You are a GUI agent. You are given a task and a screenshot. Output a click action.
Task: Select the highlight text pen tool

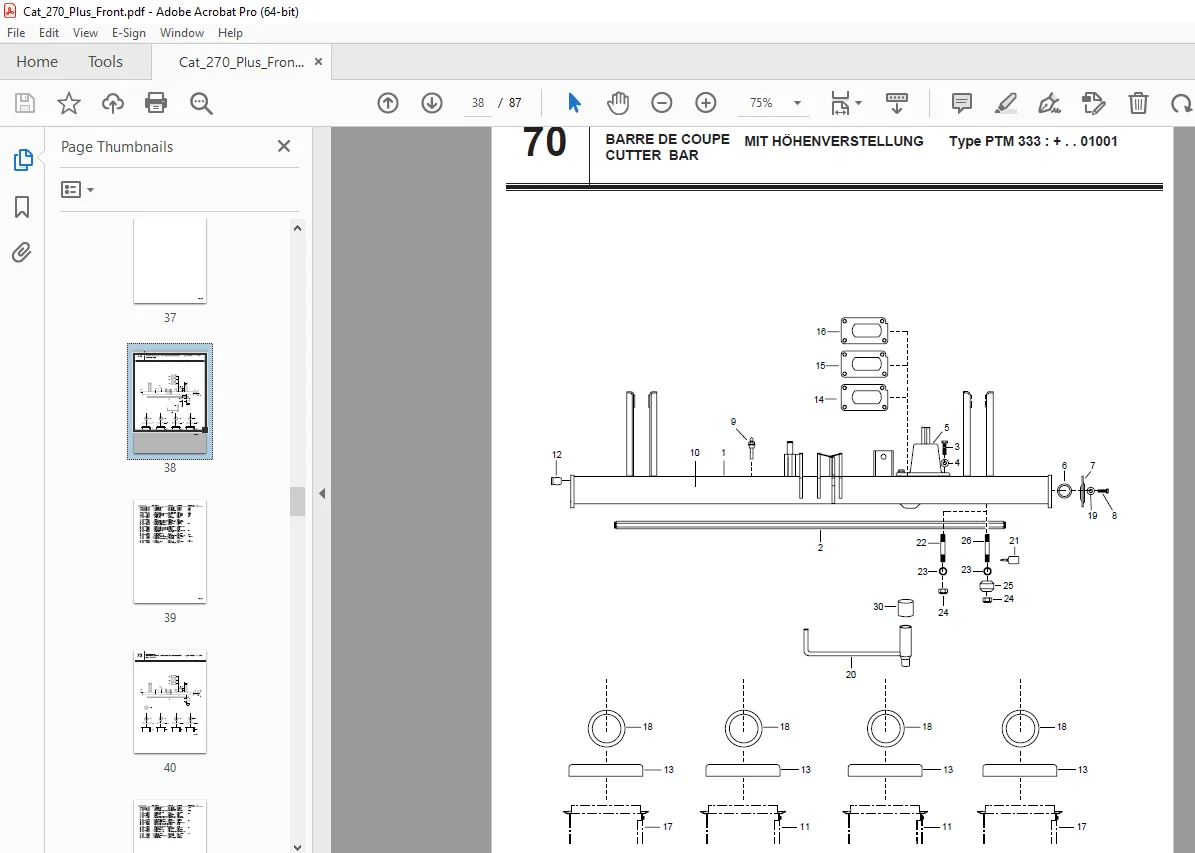1006,103
